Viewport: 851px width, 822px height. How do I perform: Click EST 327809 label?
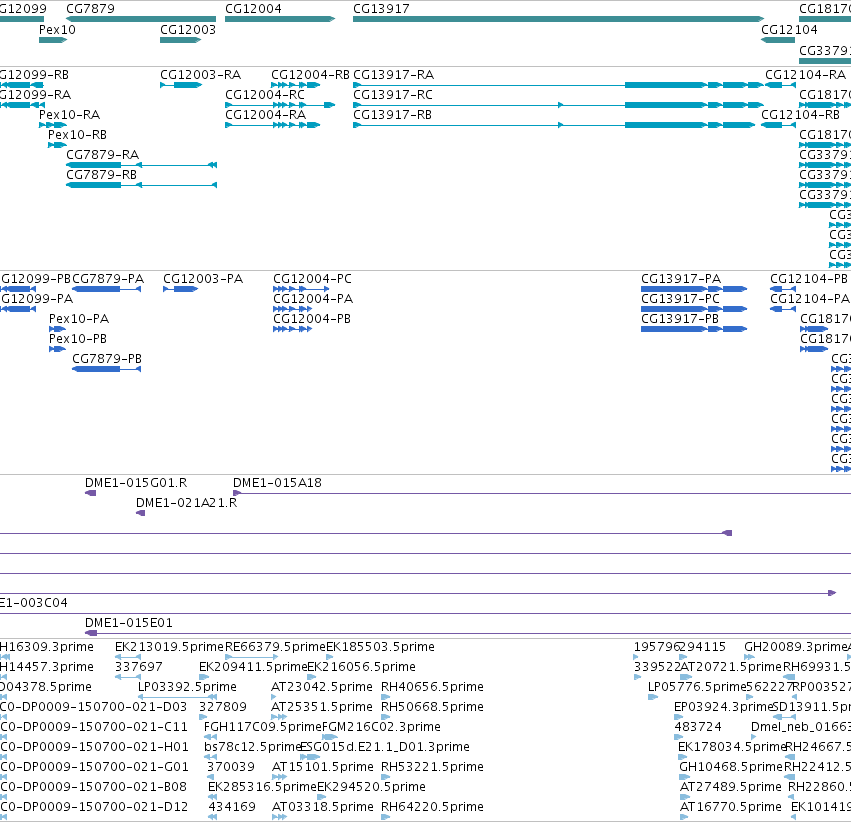(223, 707)
